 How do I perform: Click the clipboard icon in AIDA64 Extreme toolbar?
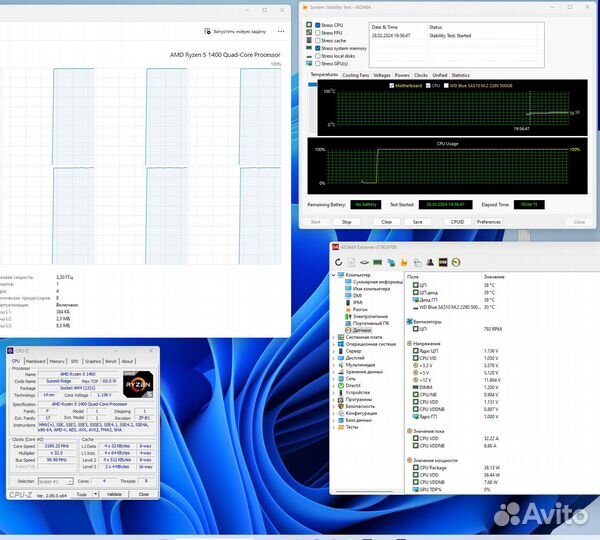click(x=417, y=263)
